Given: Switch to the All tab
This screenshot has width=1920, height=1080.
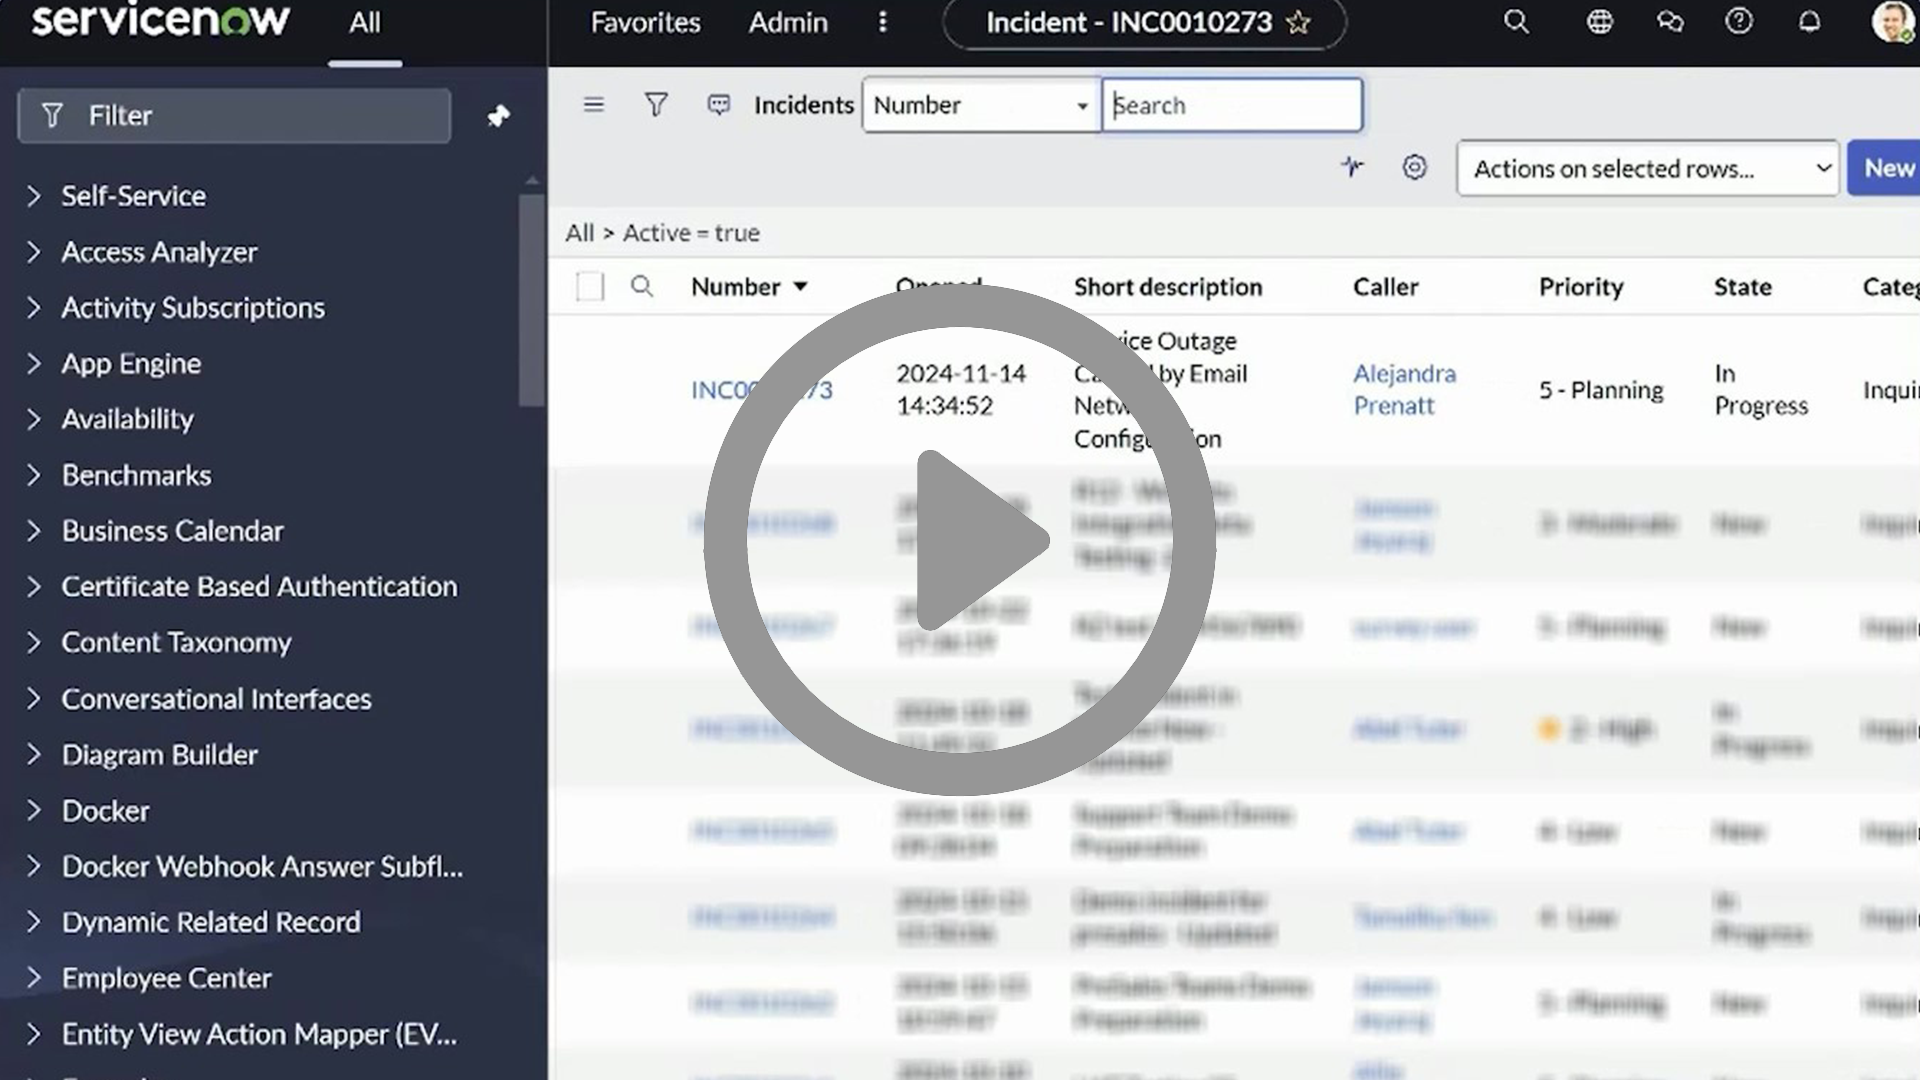Looking at the screenshot, I should (x=364, y=22).
